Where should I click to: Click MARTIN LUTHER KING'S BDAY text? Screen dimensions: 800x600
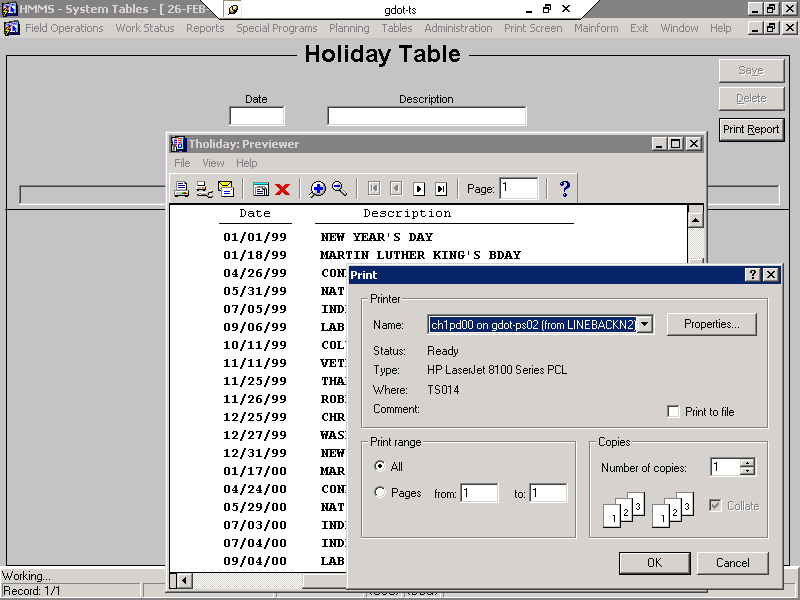pyautogui.click(x=420, y=255)
